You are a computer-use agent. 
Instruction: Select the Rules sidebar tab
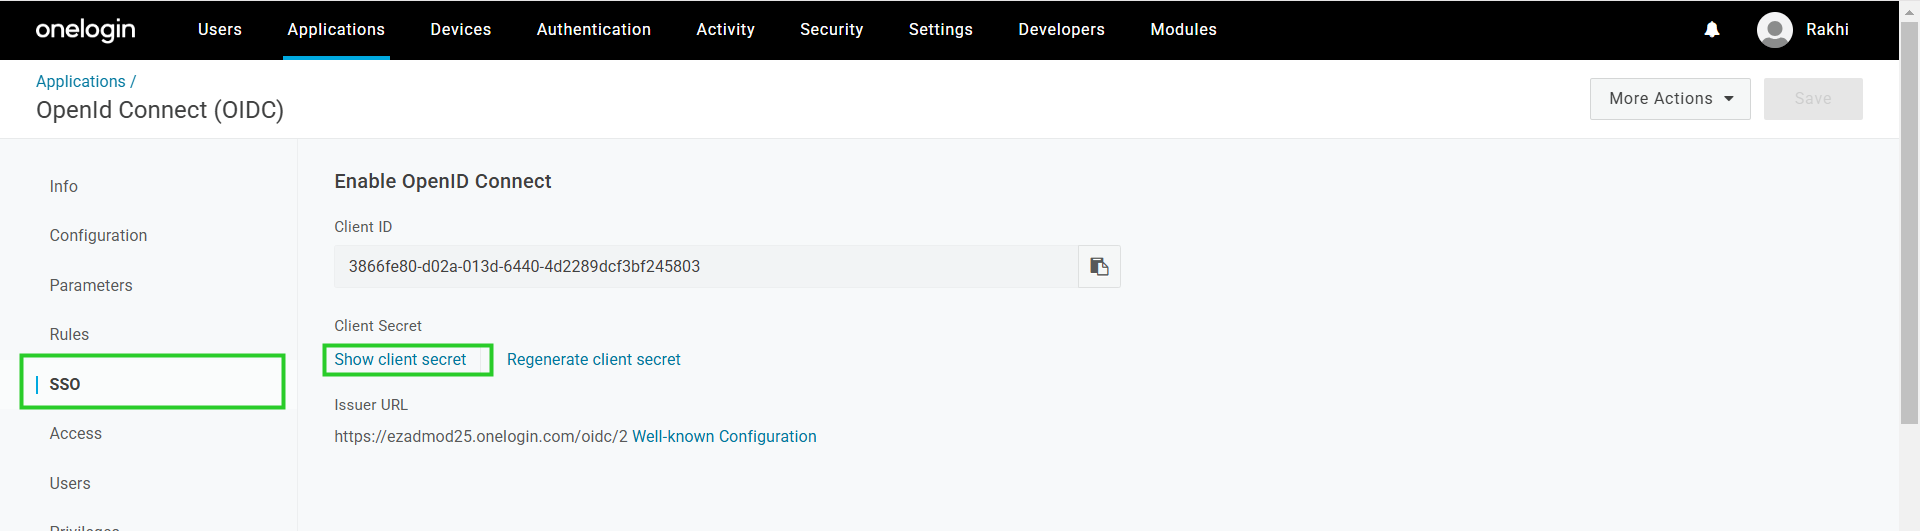[x=69, y=334]
